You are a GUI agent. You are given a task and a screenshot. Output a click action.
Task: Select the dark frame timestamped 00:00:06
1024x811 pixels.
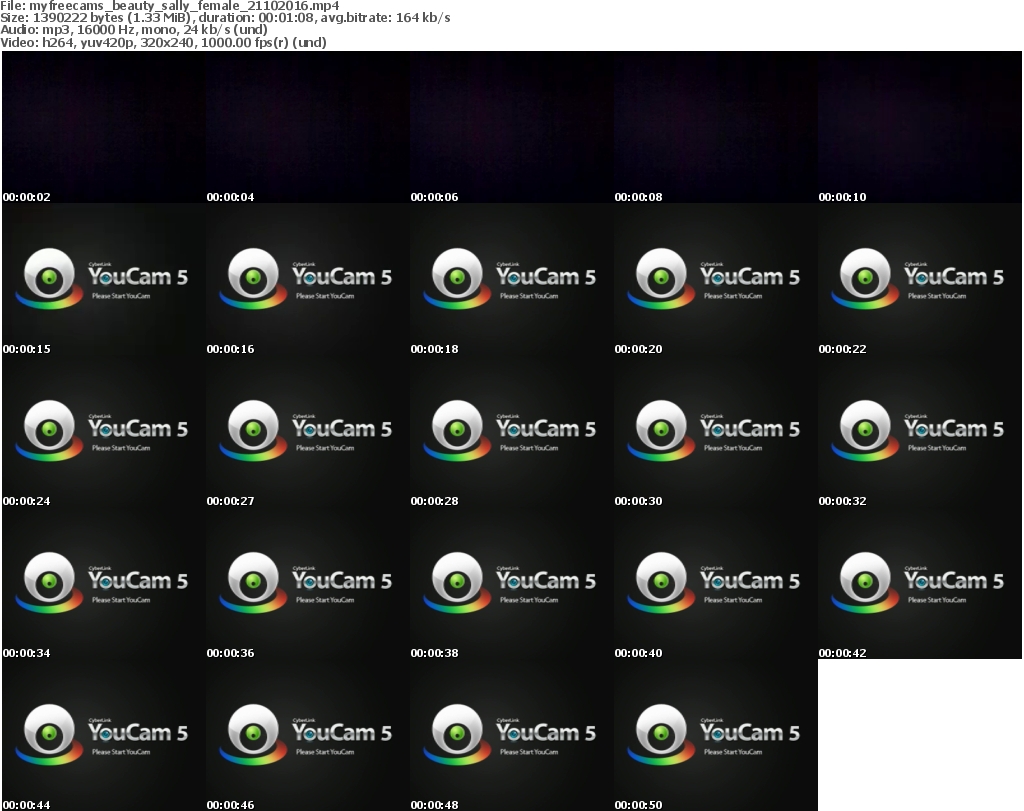[511, 127]
